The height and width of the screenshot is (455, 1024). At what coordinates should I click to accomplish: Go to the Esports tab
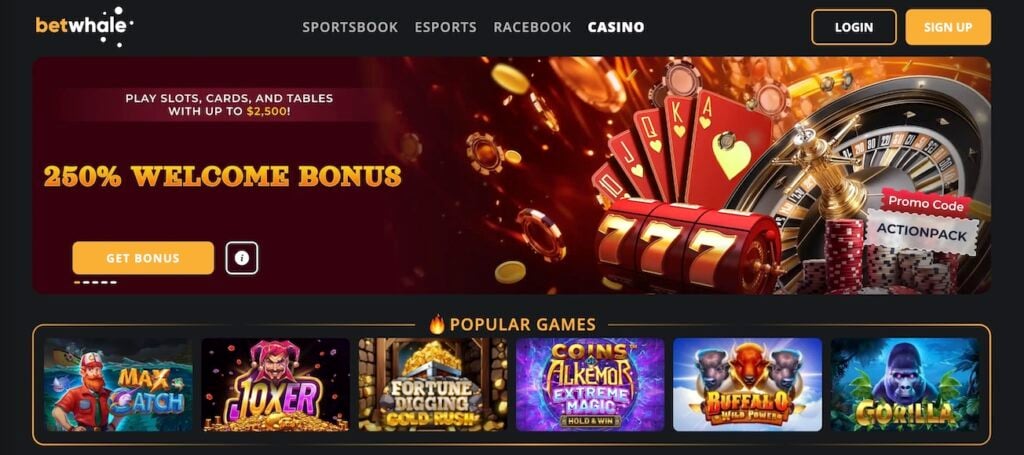pyautogui.click(x=445, y=27)
